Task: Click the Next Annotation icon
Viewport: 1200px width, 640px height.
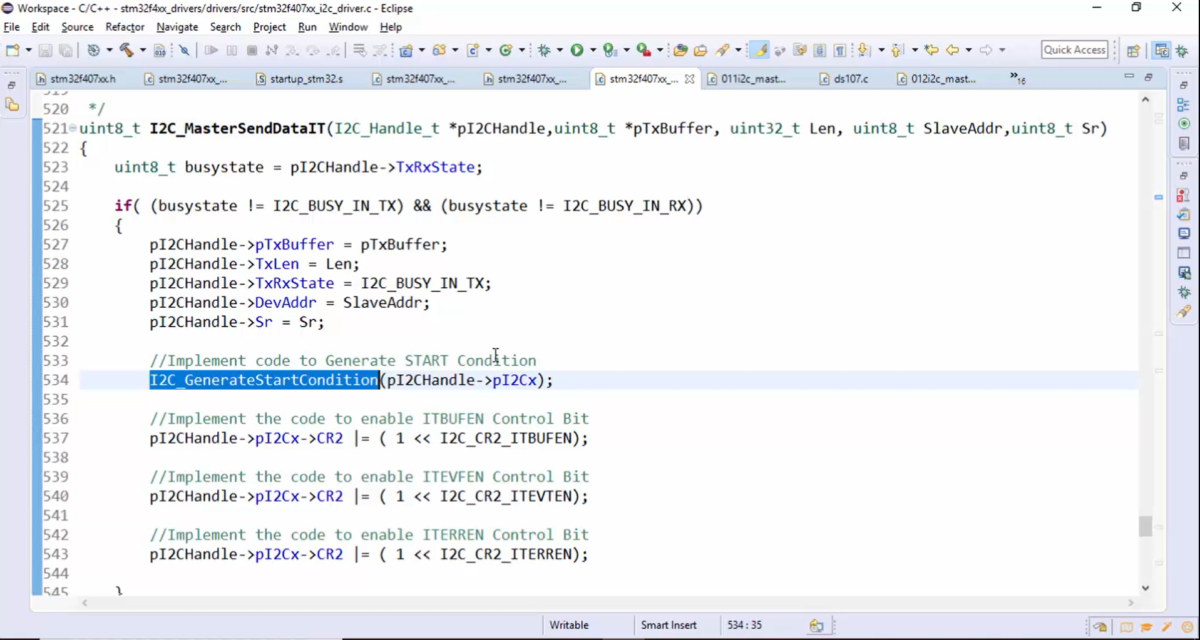Action: click(864, 50)
